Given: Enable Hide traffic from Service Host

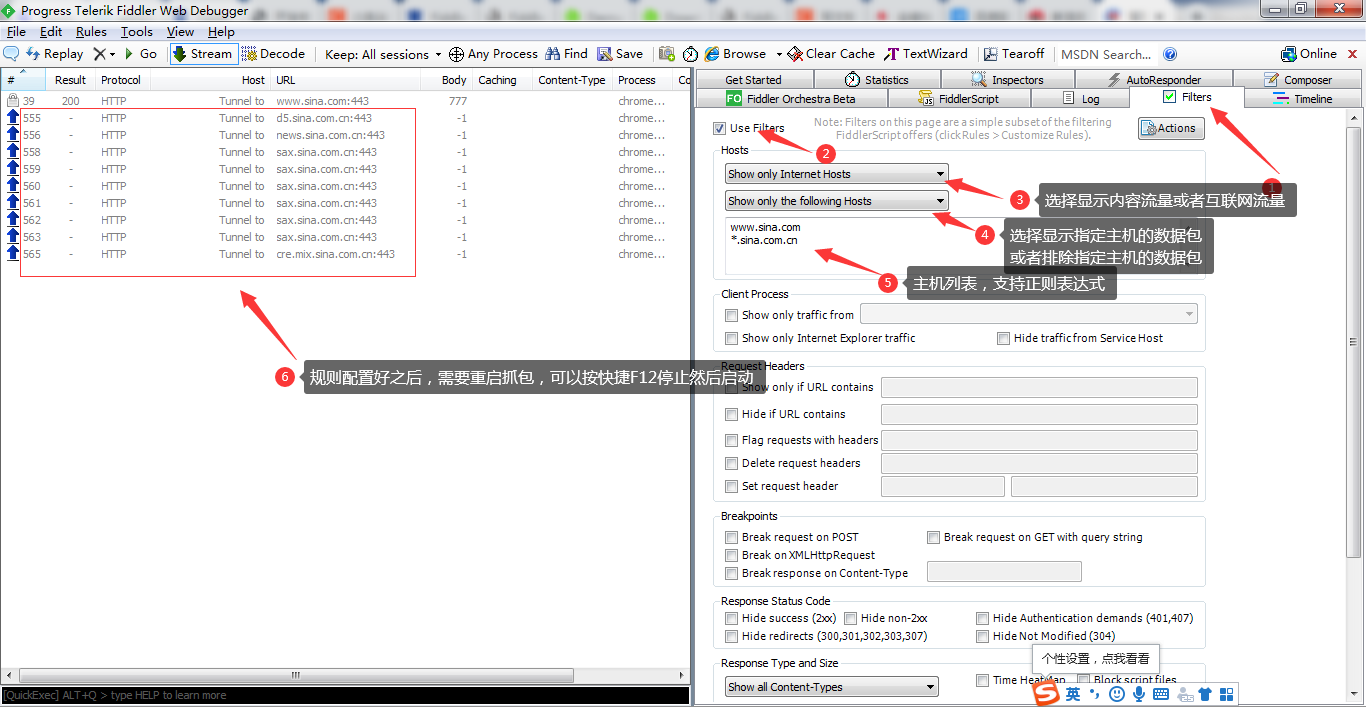Looking at the screenshot, I should point(1003,338).
